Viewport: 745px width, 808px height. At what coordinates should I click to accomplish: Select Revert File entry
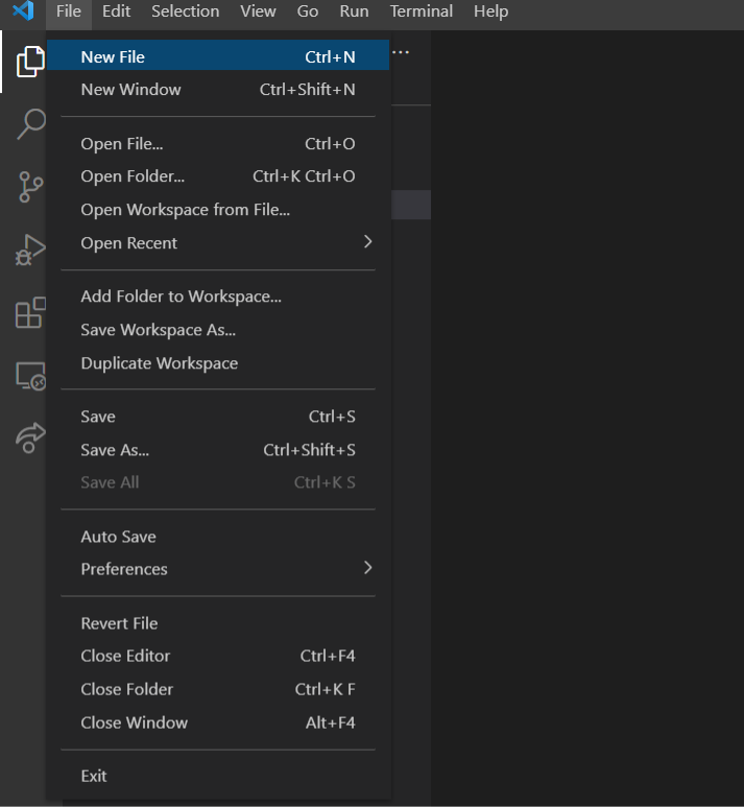pyautogui.click(x=218, y=624)
